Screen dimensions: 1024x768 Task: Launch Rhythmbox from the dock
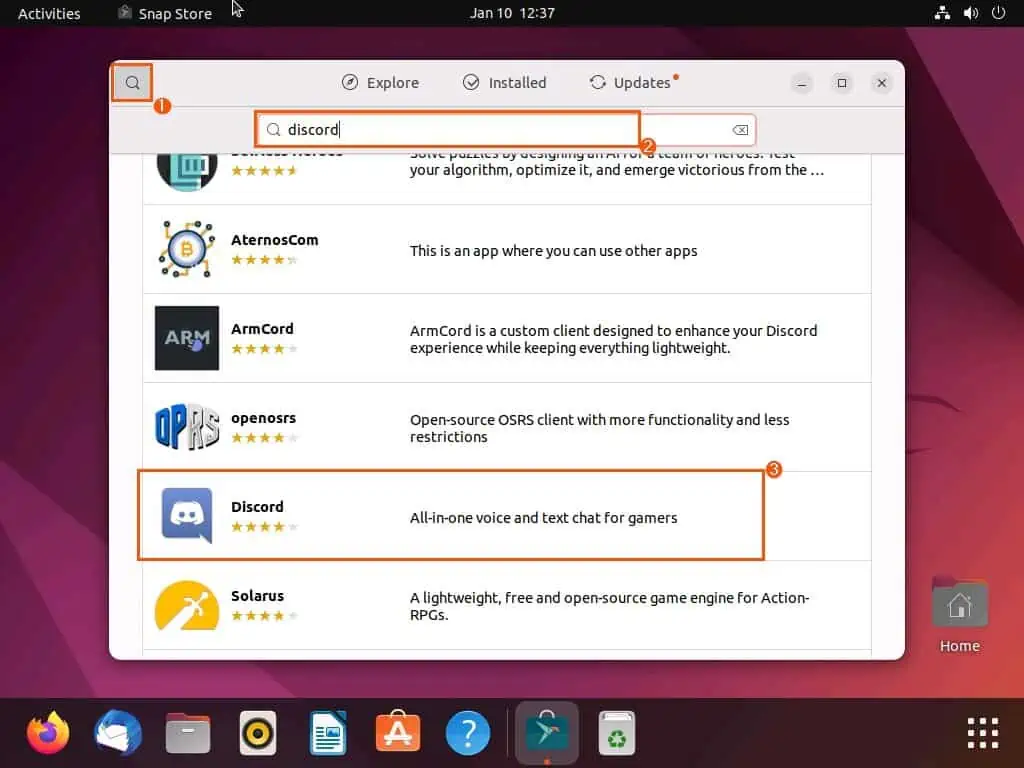pos(258,733)
